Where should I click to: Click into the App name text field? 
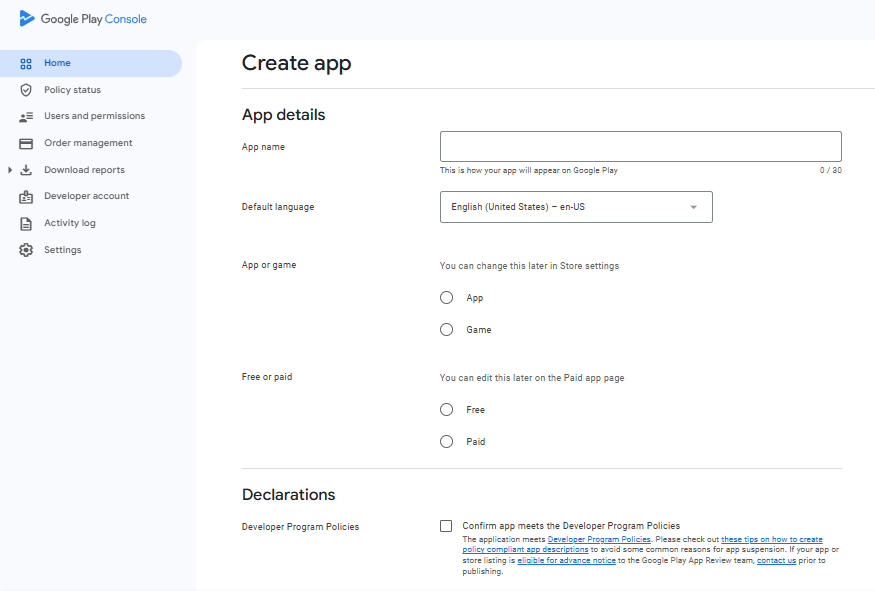pos(641,147)
